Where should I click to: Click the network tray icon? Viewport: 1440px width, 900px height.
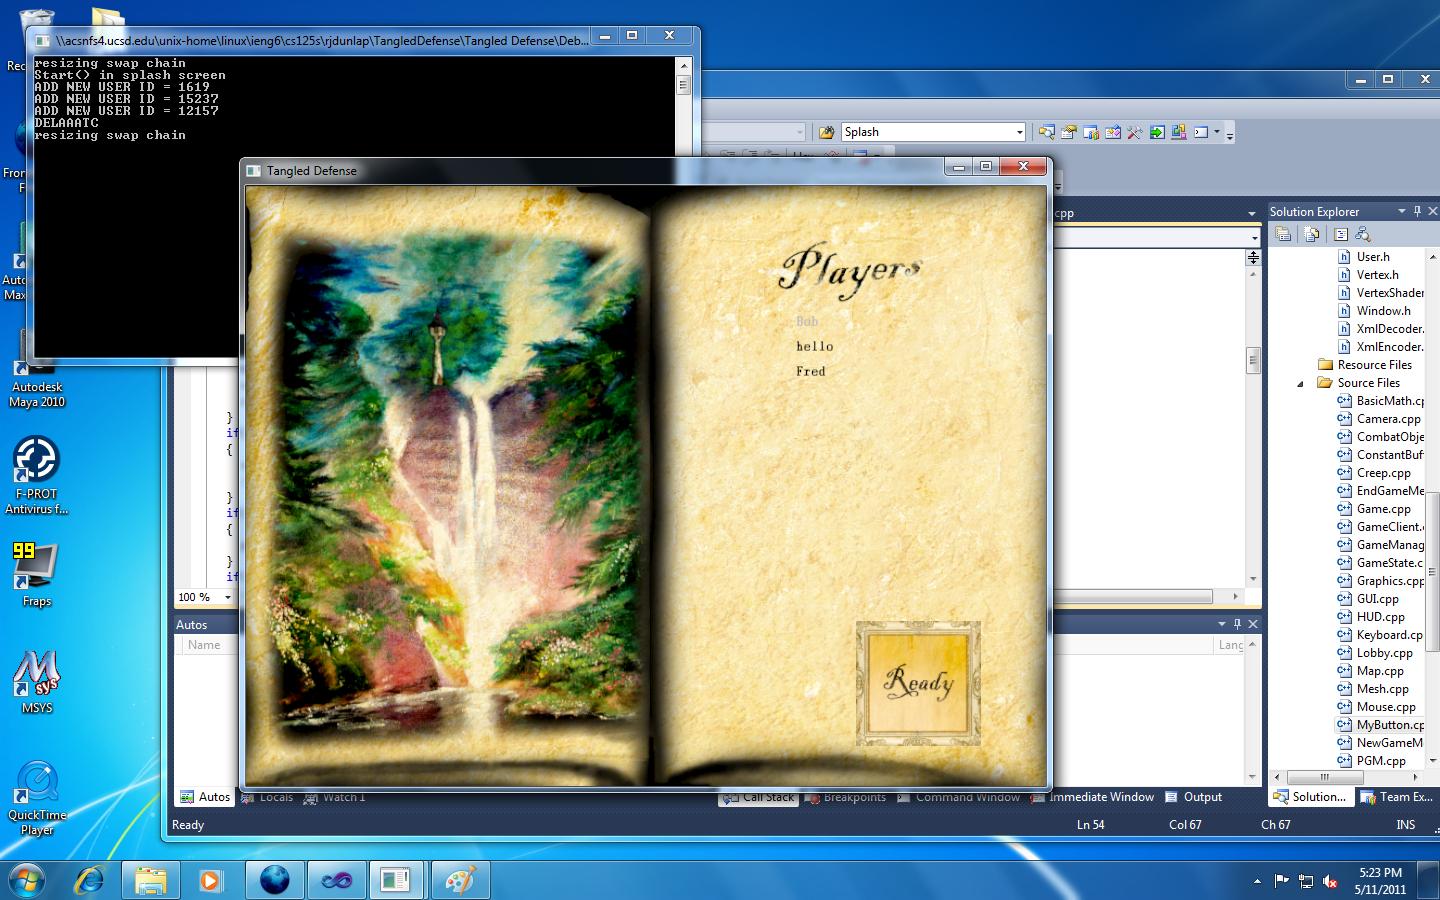(1306, 881)
